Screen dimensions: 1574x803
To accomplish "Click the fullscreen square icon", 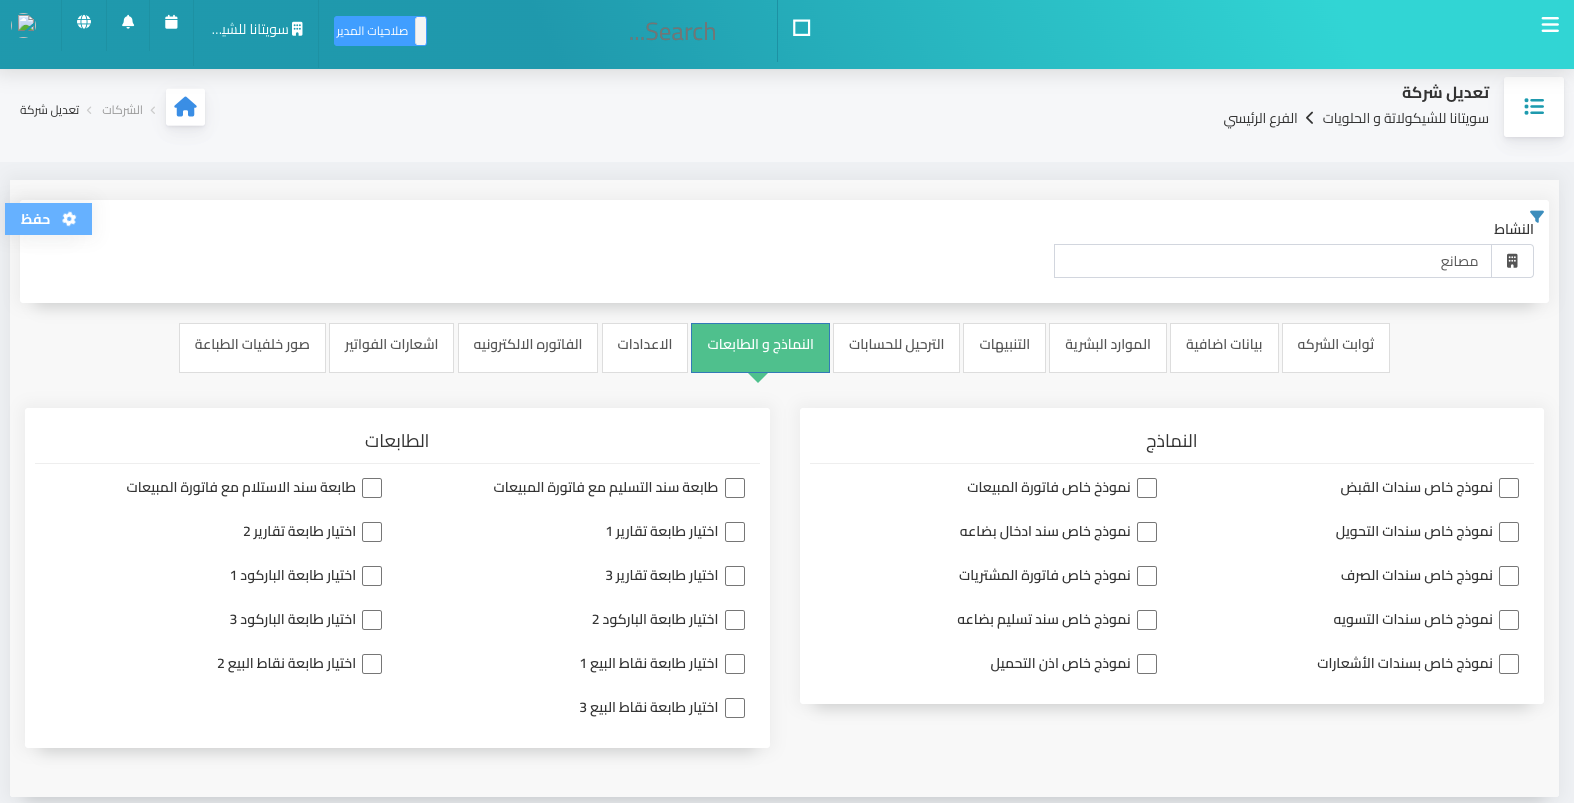I will [x=801, y=28].
